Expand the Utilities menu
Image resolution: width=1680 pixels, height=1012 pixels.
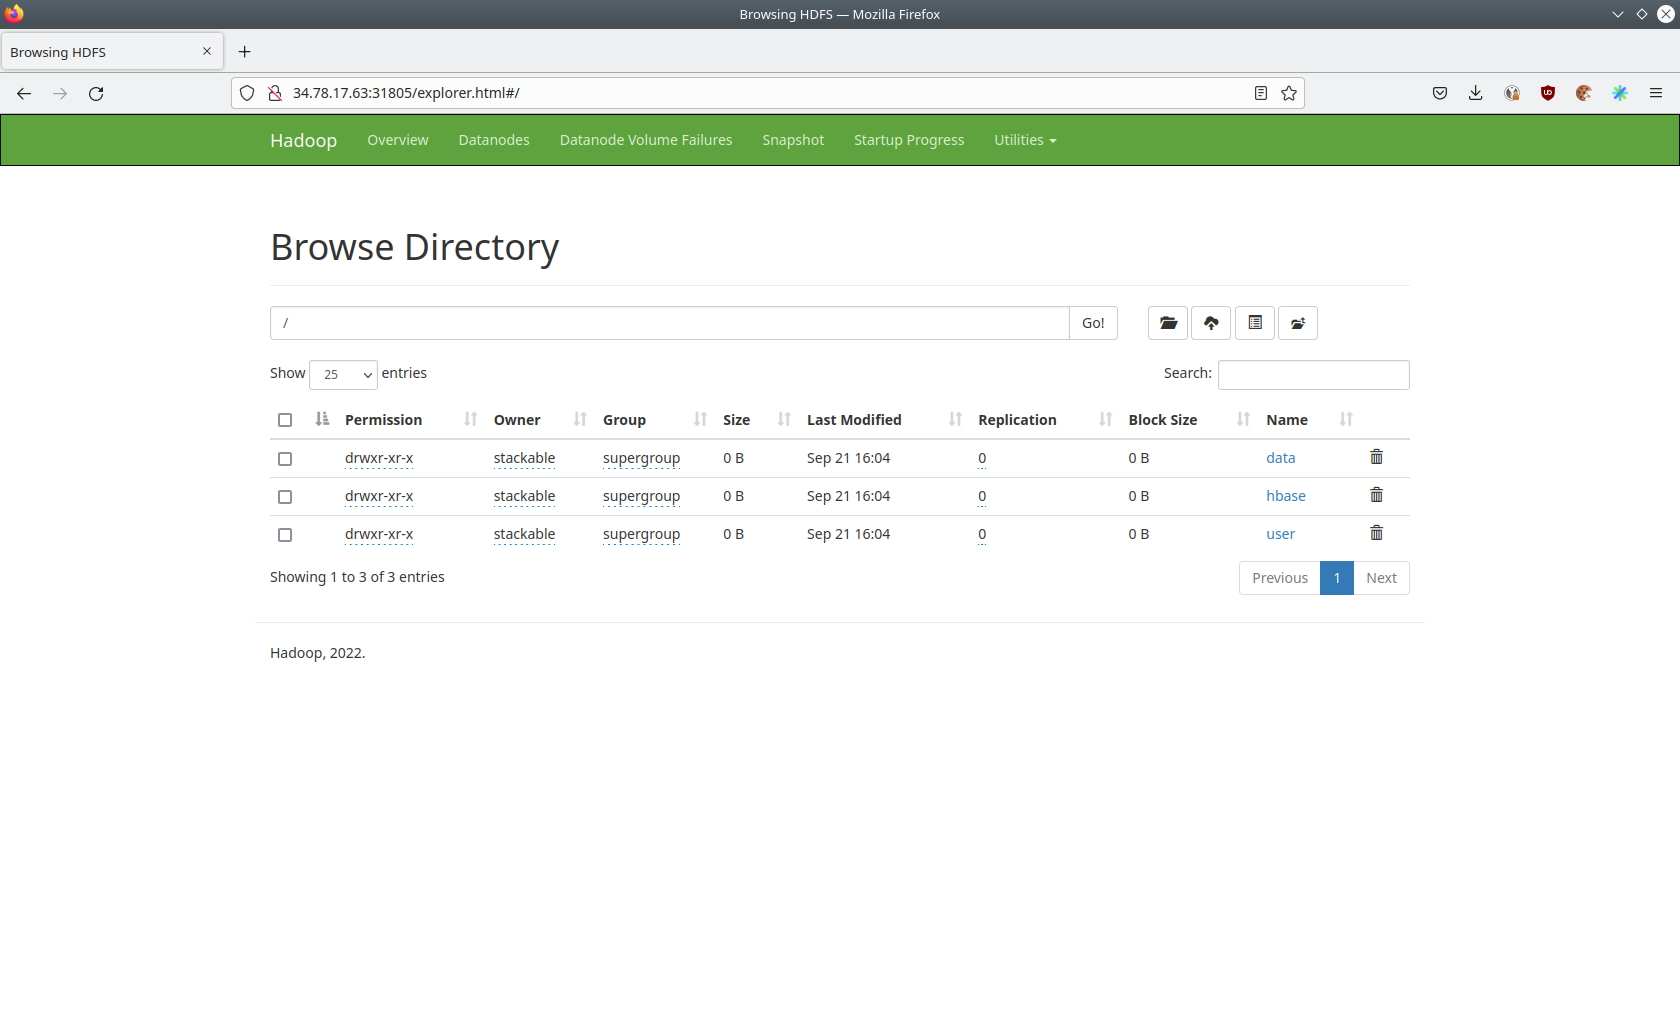(x=1024, y=140)
